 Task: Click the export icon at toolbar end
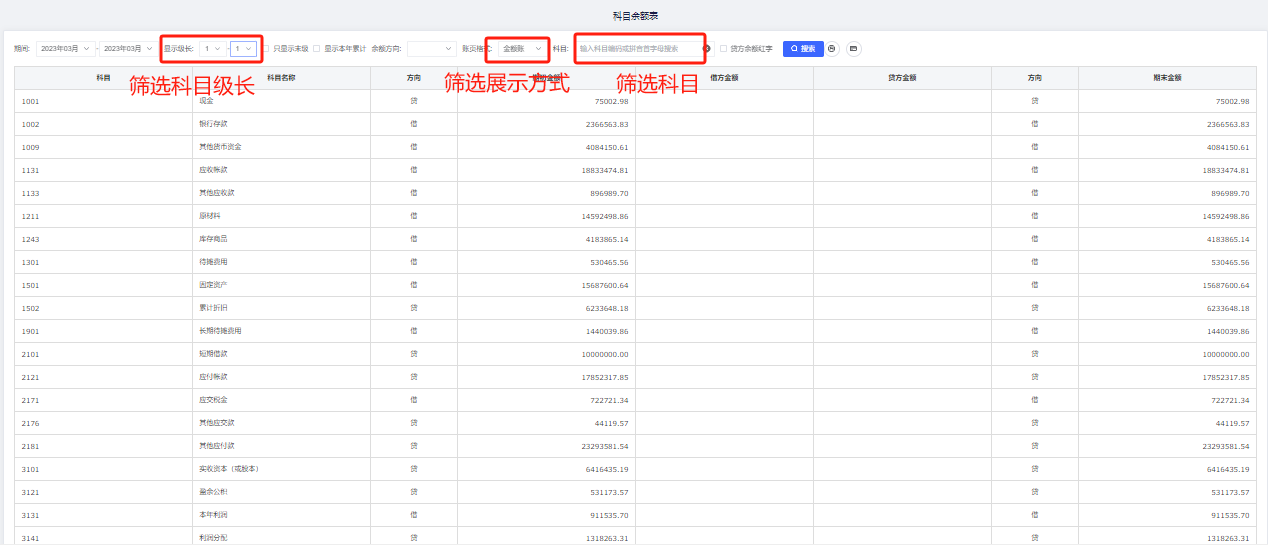[853, 48]
